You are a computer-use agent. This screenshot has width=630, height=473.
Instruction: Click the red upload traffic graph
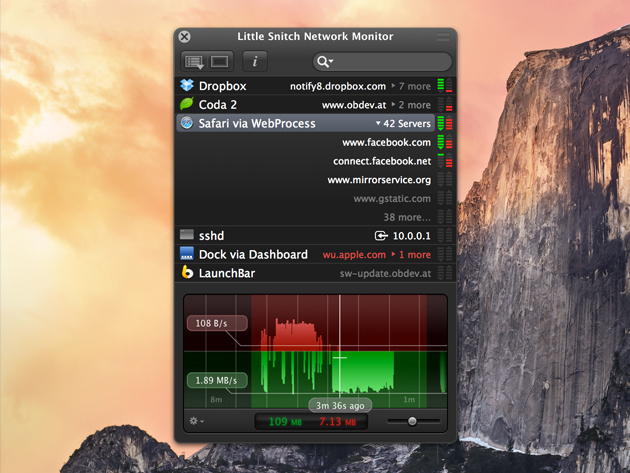315,324
